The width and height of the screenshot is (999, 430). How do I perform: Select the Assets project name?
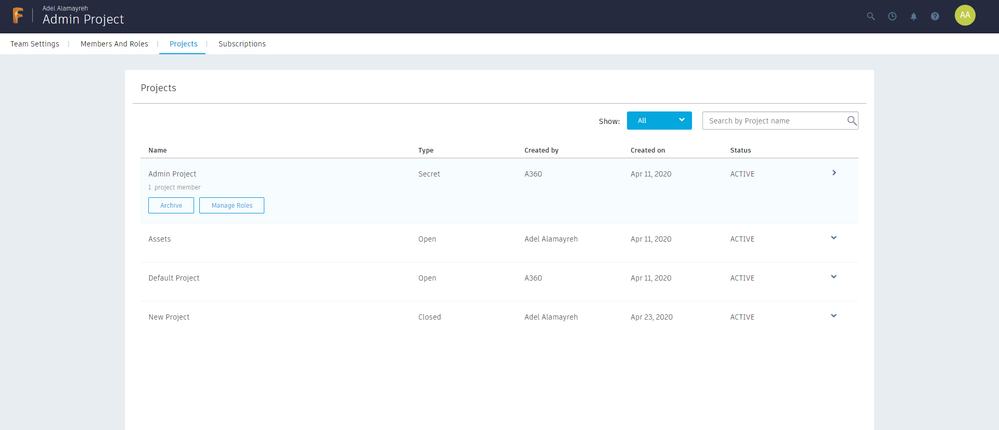coord(159,239)
